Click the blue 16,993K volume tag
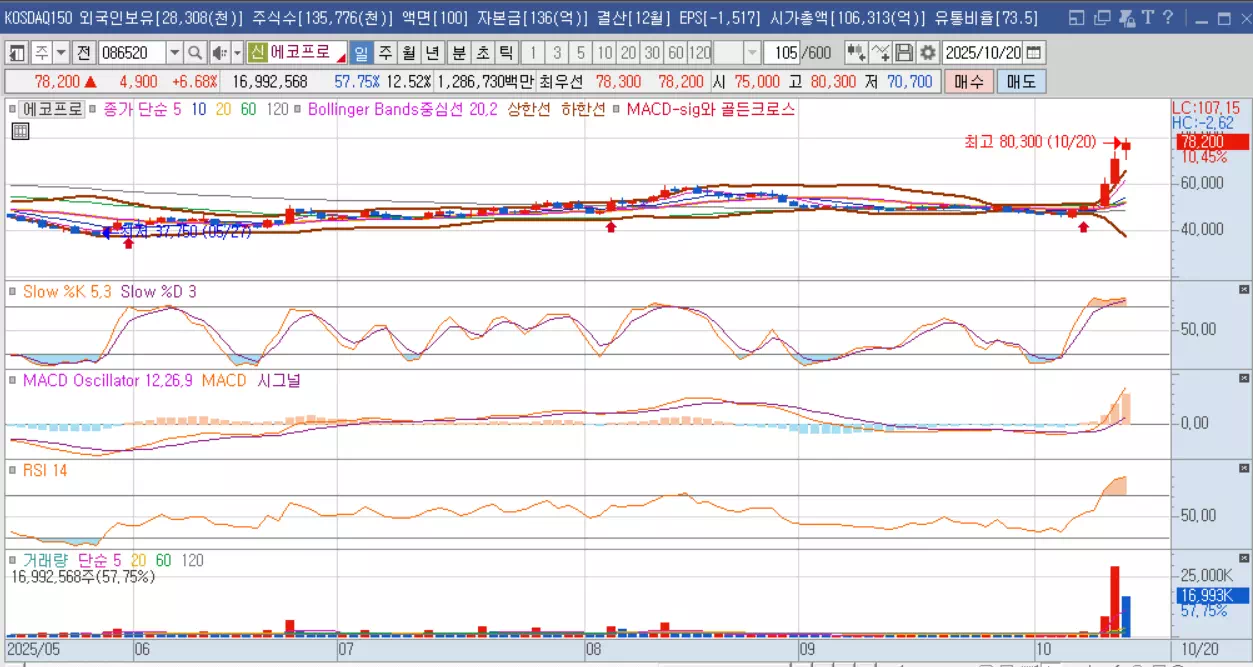Screen dimensions: 1253x667 click(1211, 596)
